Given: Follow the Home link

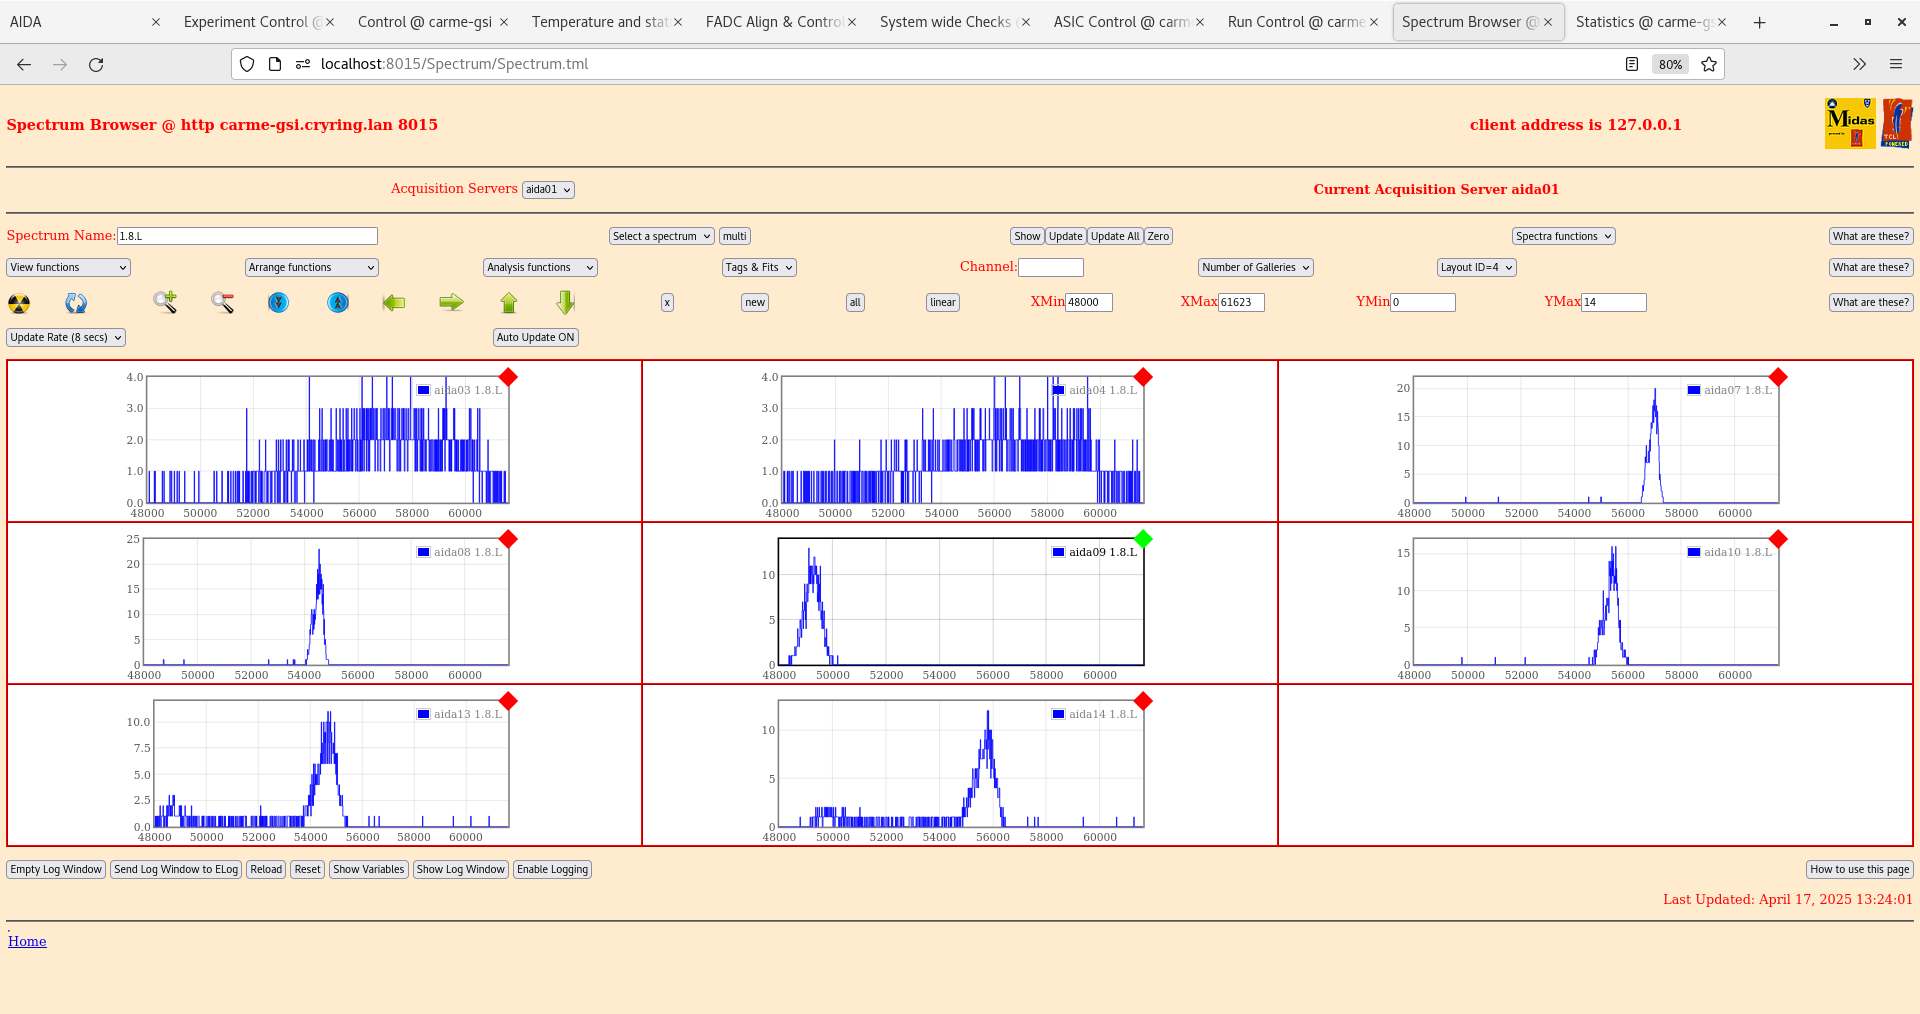Looking at the screenshot, I should (27, 941).
